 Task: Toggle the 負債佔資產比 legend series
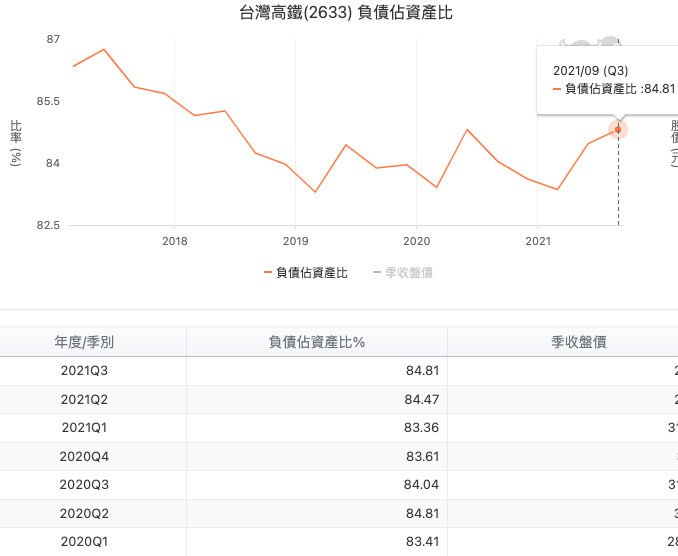(305, 272)
